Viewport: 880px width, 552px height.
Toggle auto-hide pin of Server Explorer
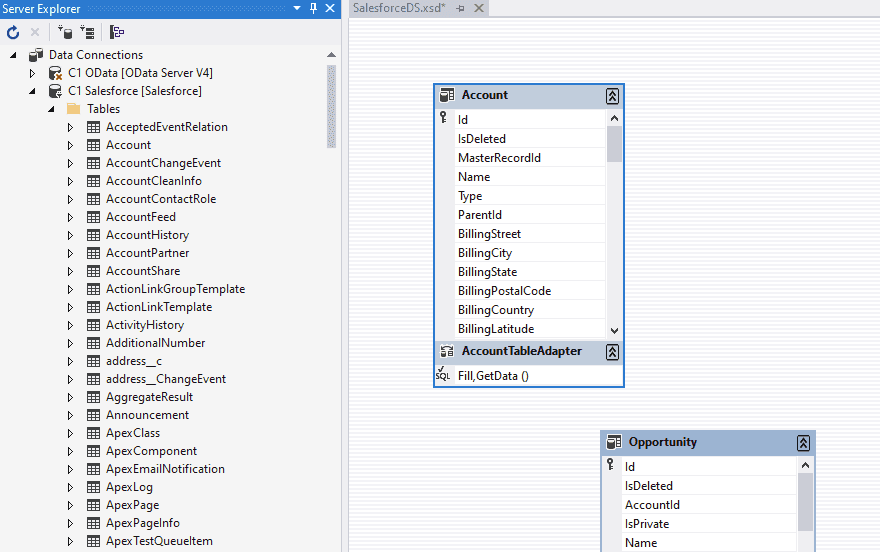[x=313, y=8]
